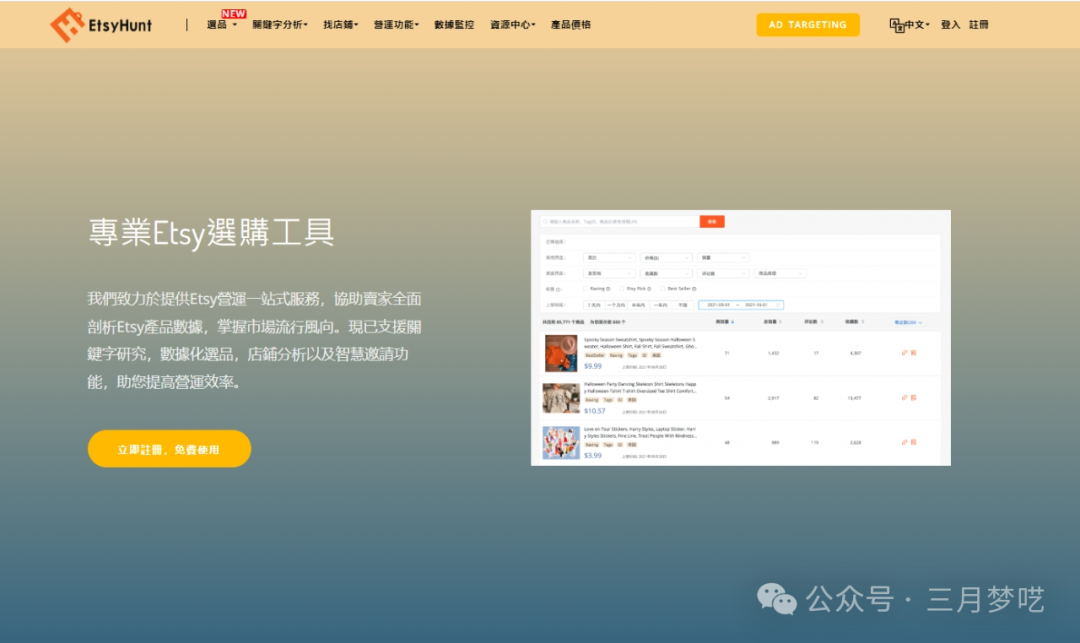Open the Love on Tour Stickers title
Image resolution: width=1080 pixels, height=643 pixels.
point(640,432)
